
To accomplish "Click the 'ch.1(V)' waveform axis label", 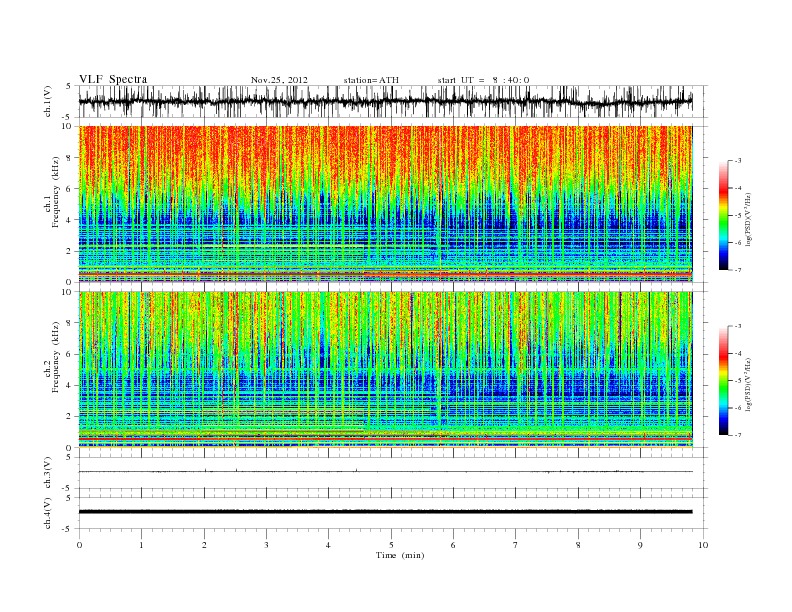I will click(48, 101).
